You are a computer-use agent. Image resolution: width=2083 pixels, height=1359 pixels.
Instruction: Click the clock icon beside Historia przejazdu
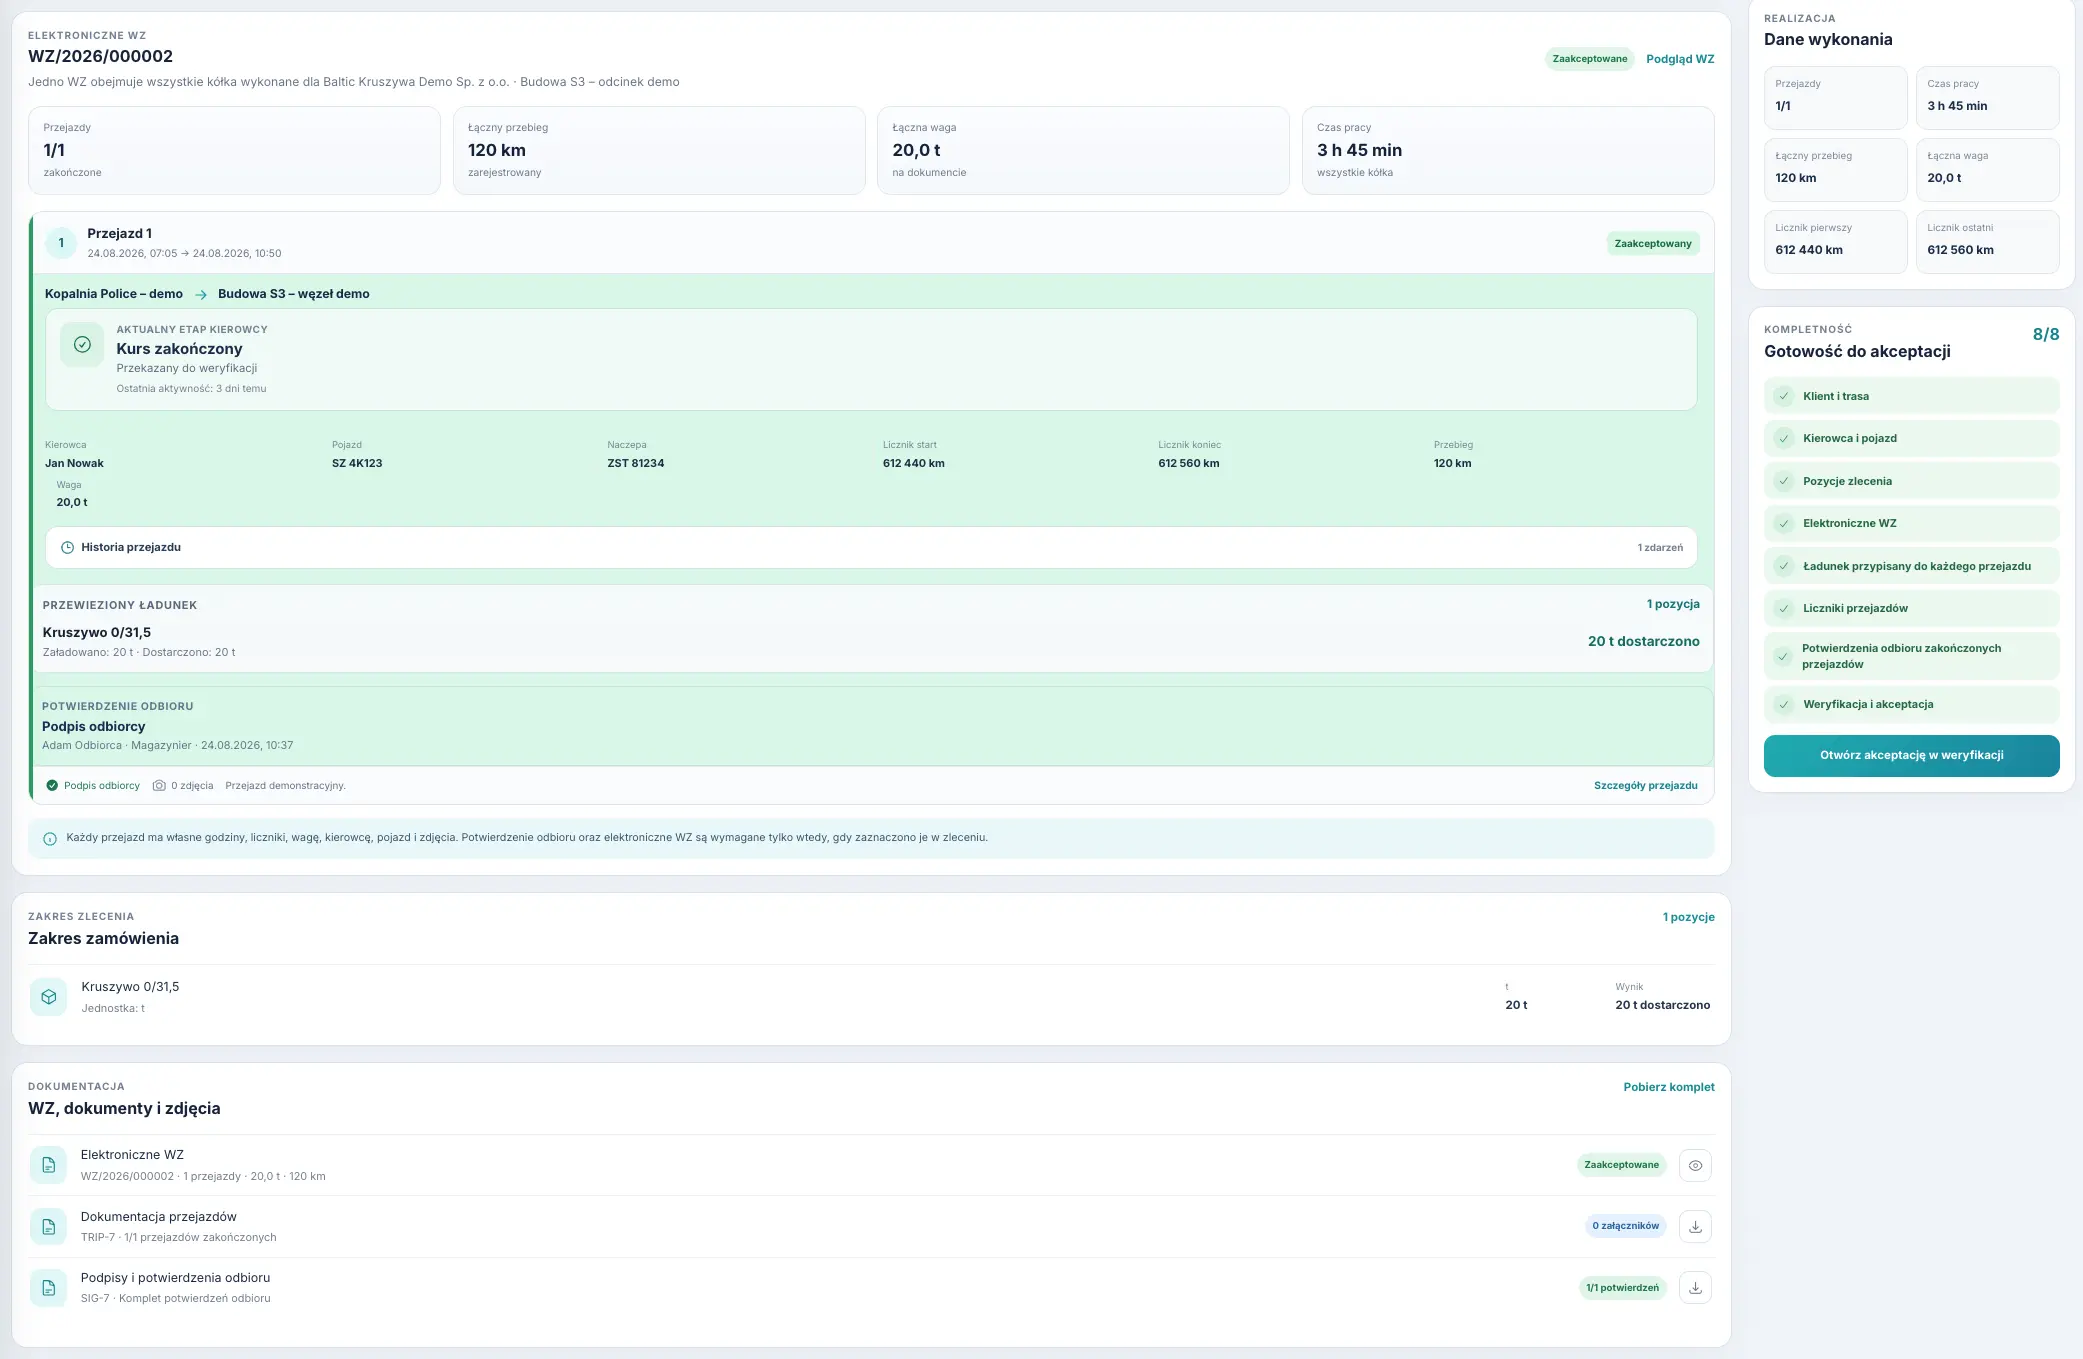pos(68,548)
